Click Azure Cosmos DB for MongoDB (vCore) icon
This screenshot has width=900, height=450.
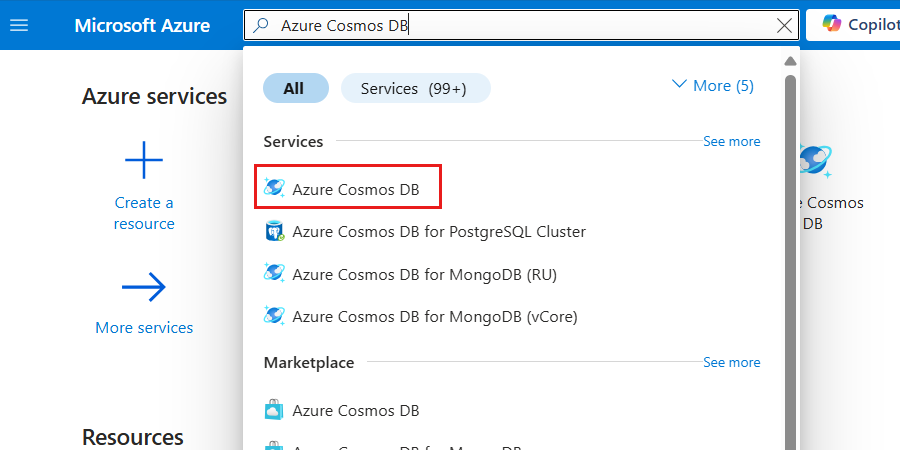click(x=274, y=316)
